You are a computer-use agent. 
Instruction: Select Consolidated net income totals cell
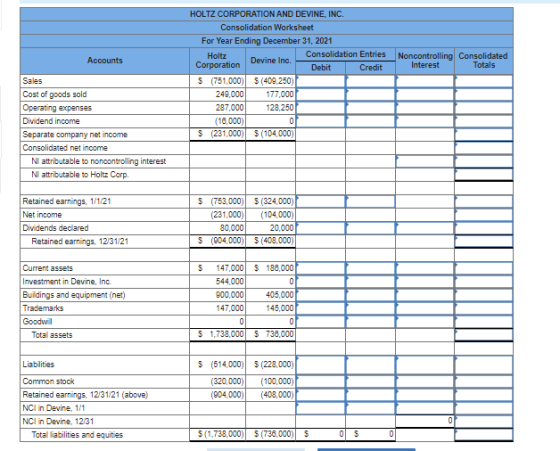(484, 148)
